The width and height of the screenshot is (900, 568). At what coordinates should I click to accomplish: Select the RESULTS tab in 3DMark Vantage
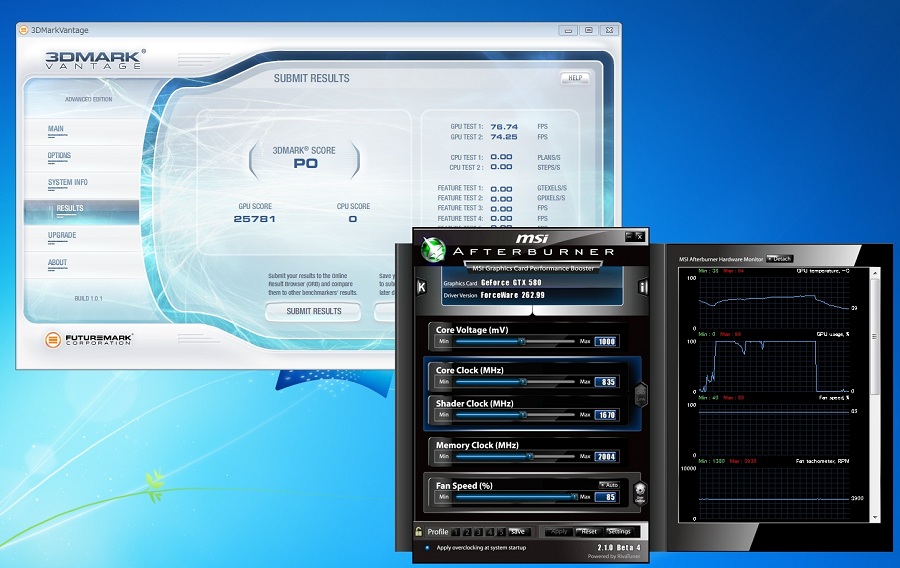click(x=82, y=211)
